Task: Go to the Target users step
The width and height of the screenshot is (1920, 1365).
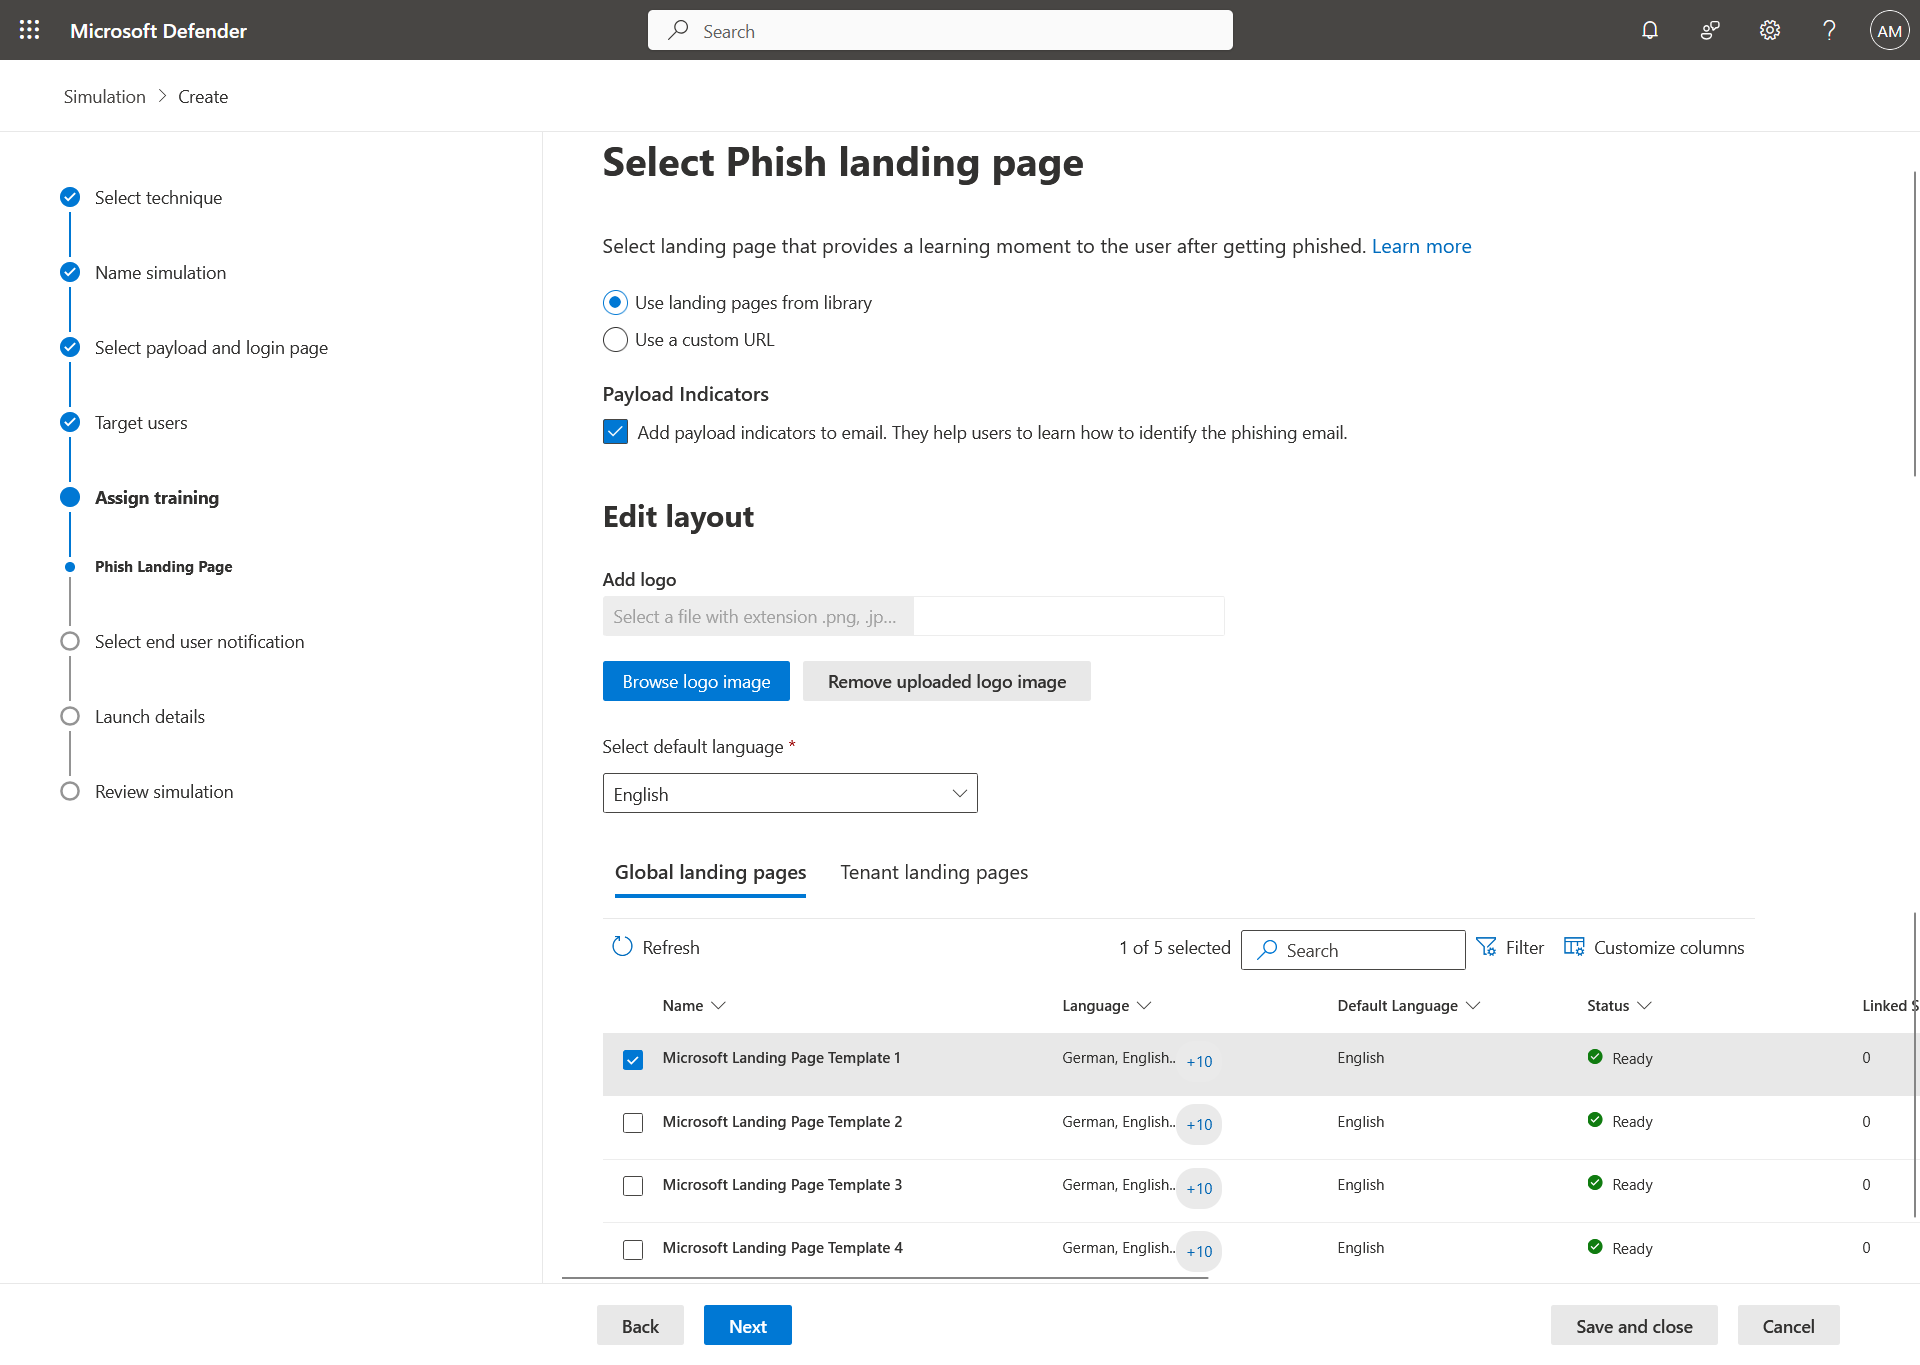Action: click(x=141, y=422)
